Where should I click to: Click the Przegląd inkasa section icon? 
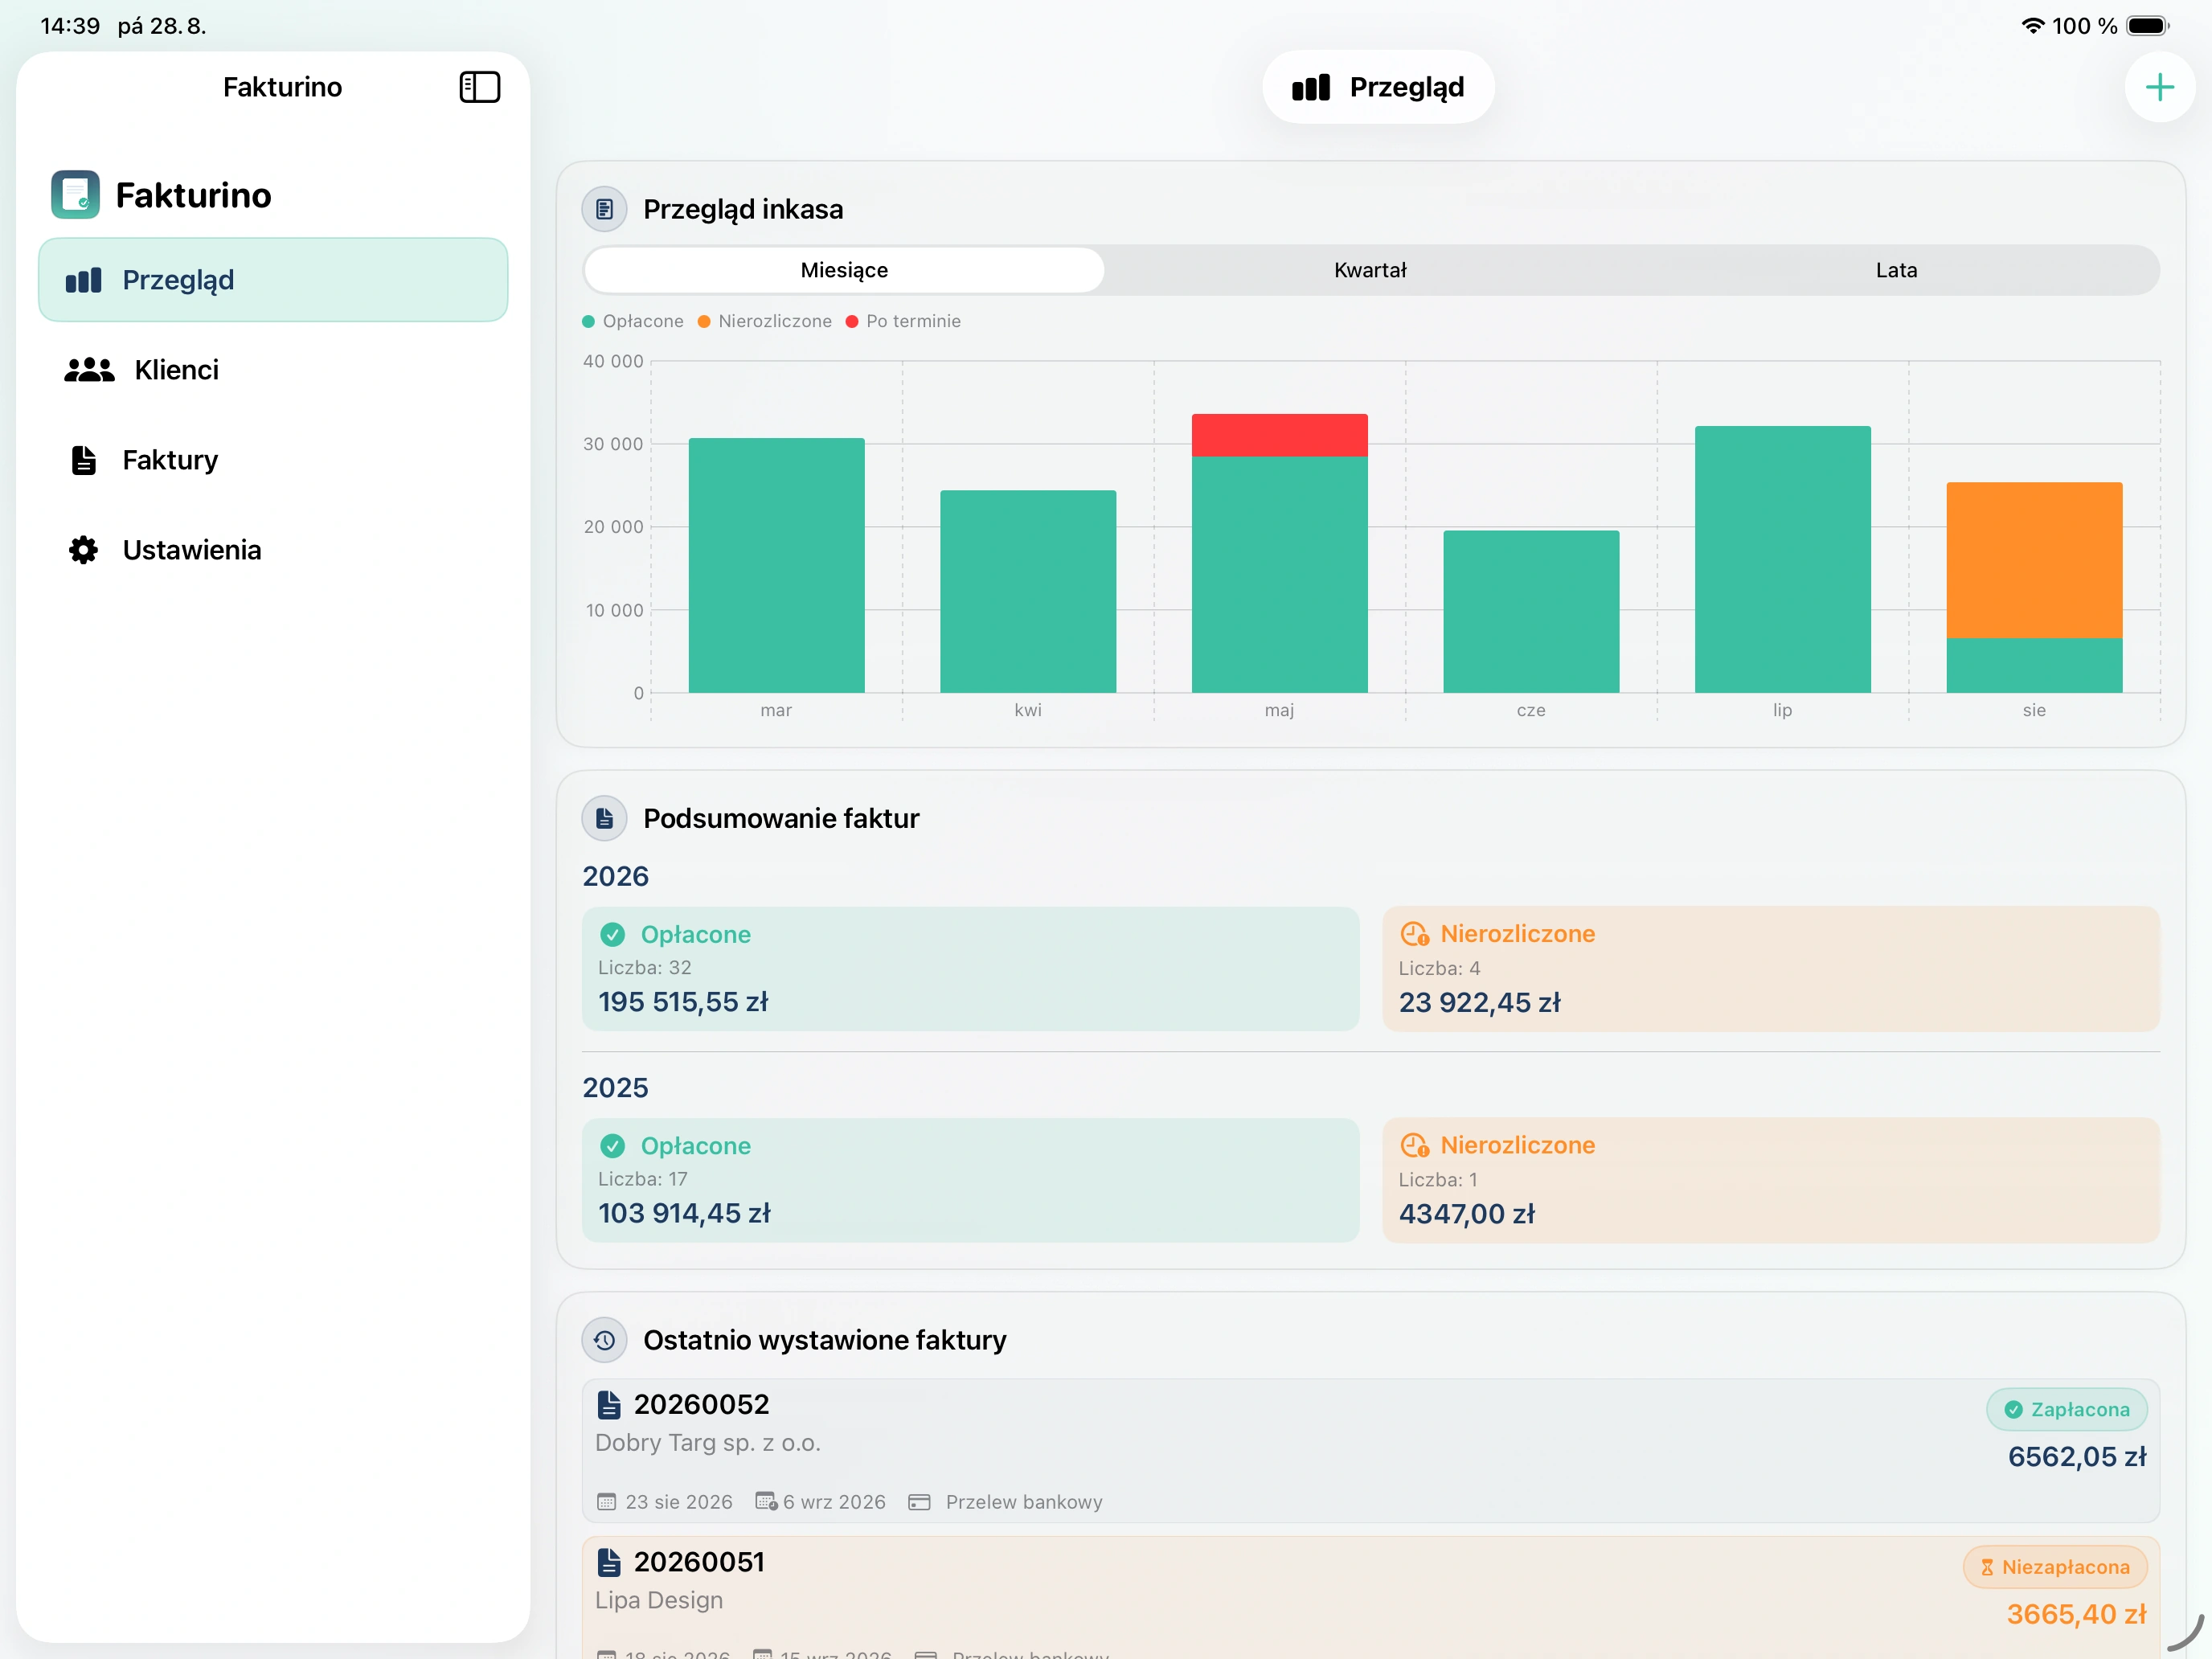[604, 209]
